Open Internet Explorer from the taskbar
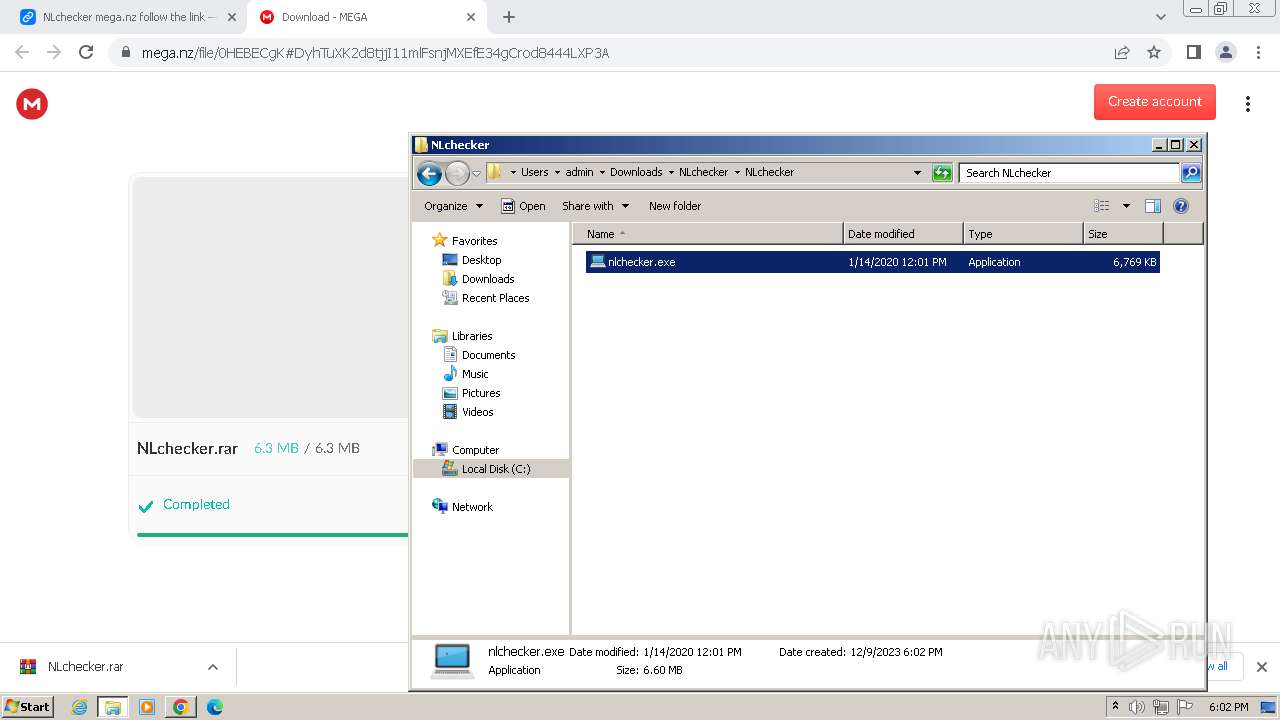This screenshot has width=1280, height=720. (x=80, y=707)
